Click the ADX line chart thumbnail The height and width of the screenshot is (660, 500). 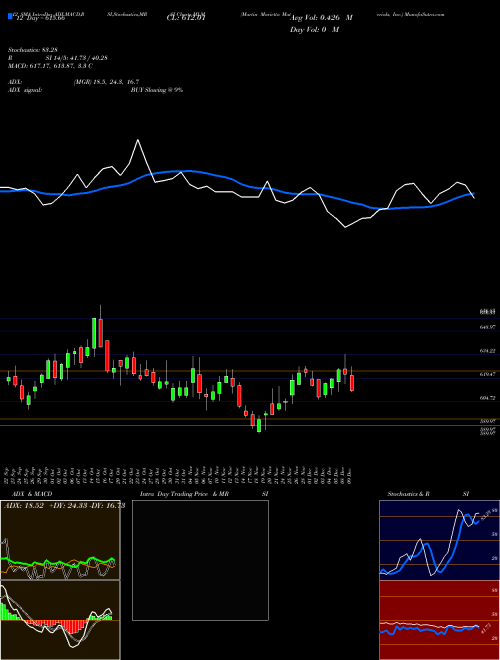point(60,540)
